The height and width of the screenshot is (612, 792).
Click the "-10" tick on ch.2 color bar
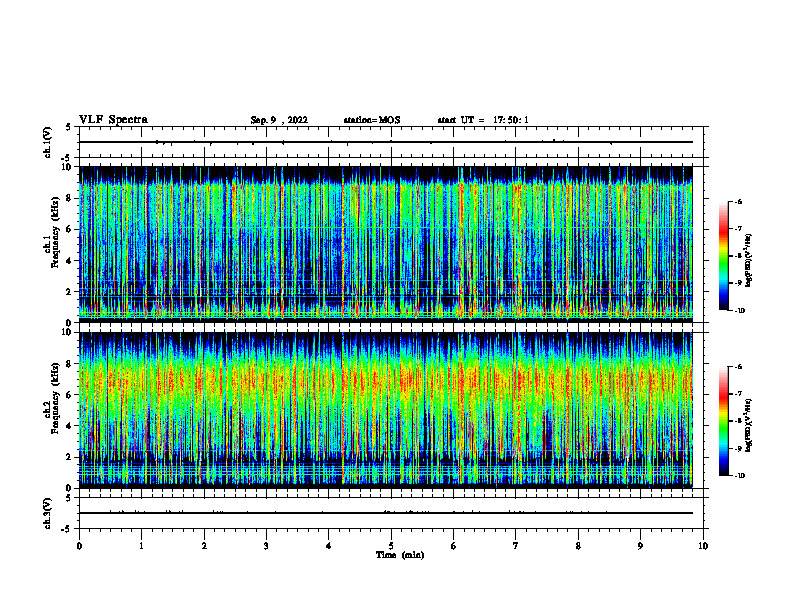(x=739, y=476)
